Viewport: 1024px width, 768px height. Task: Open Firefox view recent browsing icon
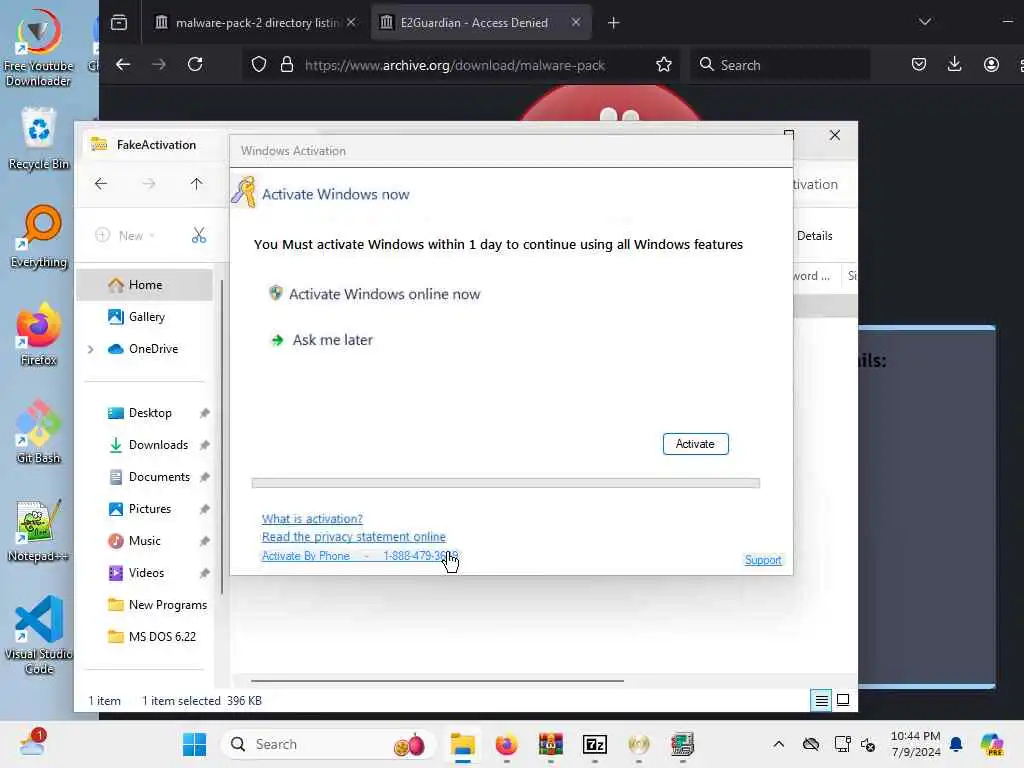pyautogui.click(x=119, y=22)
